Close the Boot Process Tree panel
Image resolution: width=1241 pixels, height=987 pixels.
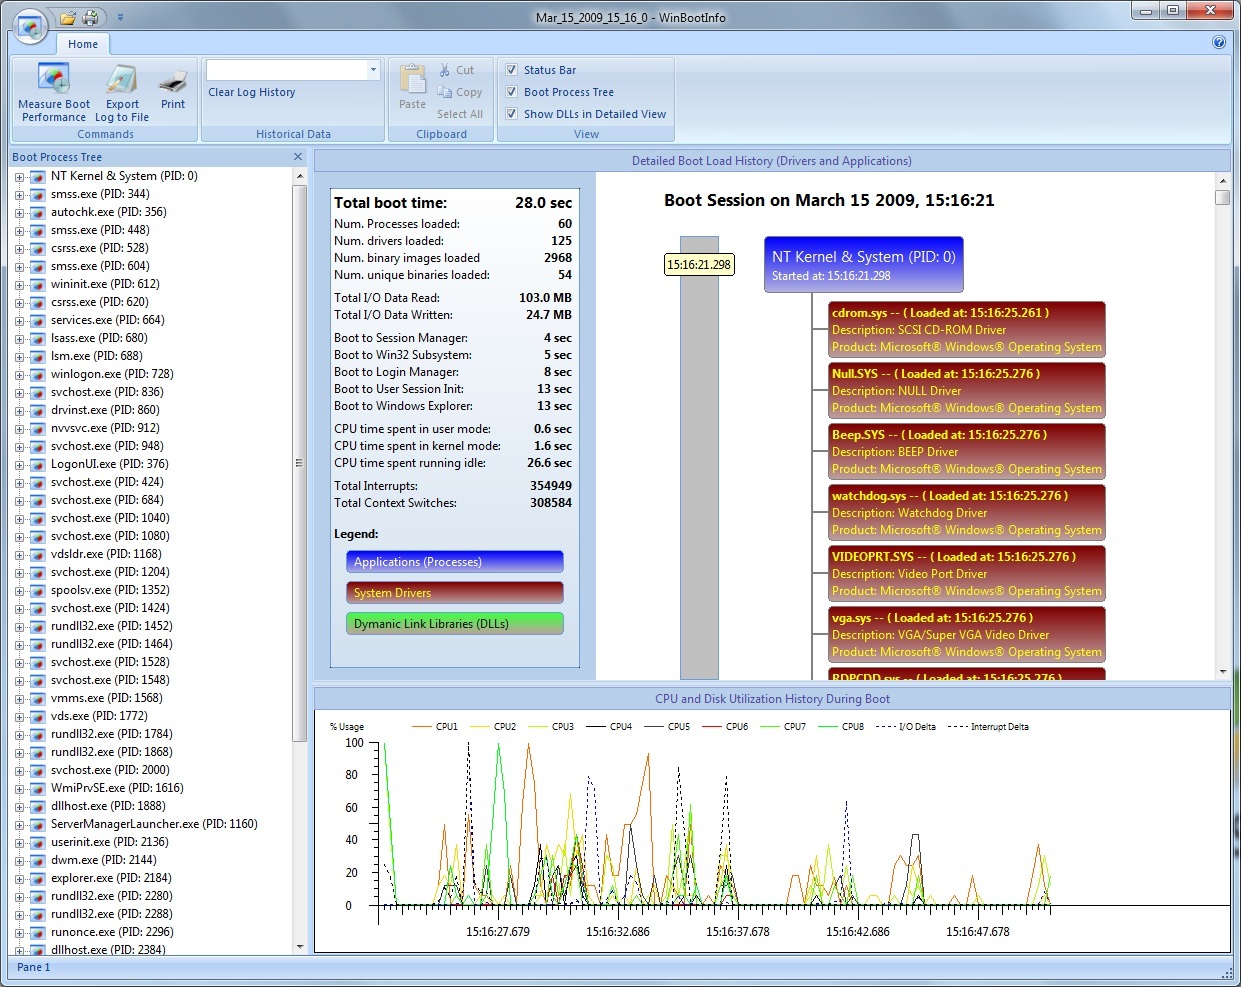click(298, 157)
